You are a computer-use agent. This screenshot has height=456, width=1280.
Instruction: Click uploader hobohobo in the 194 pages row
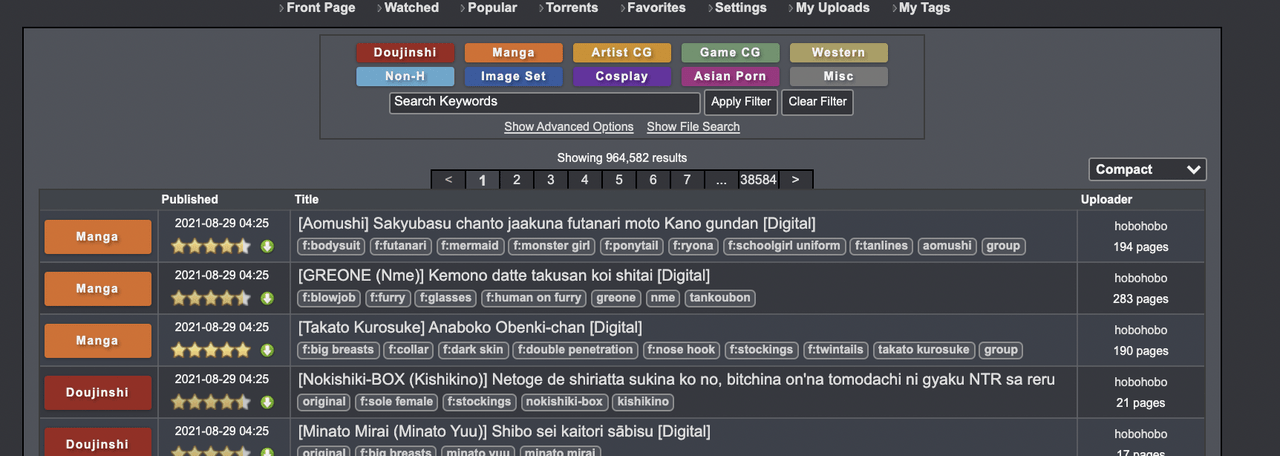coord(1141,226)
